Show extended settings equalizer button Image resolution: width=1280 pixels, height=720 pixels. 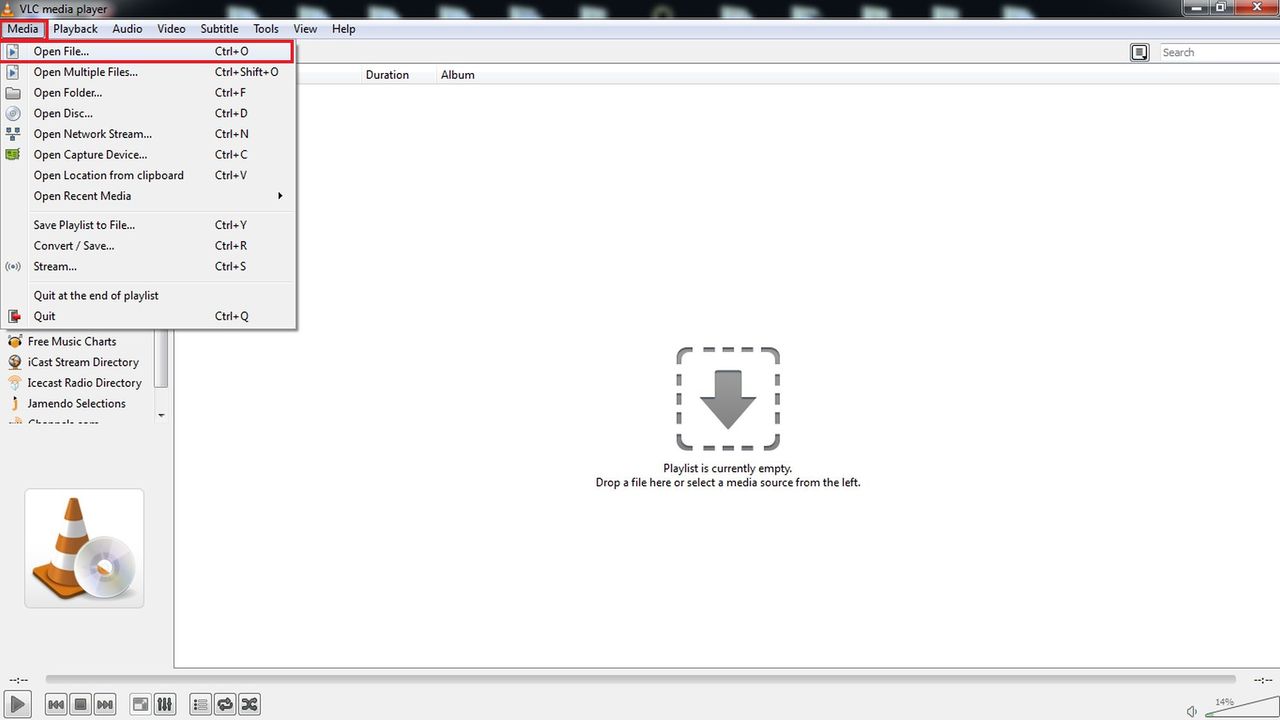pyautogui.click(x=165, y=705)
